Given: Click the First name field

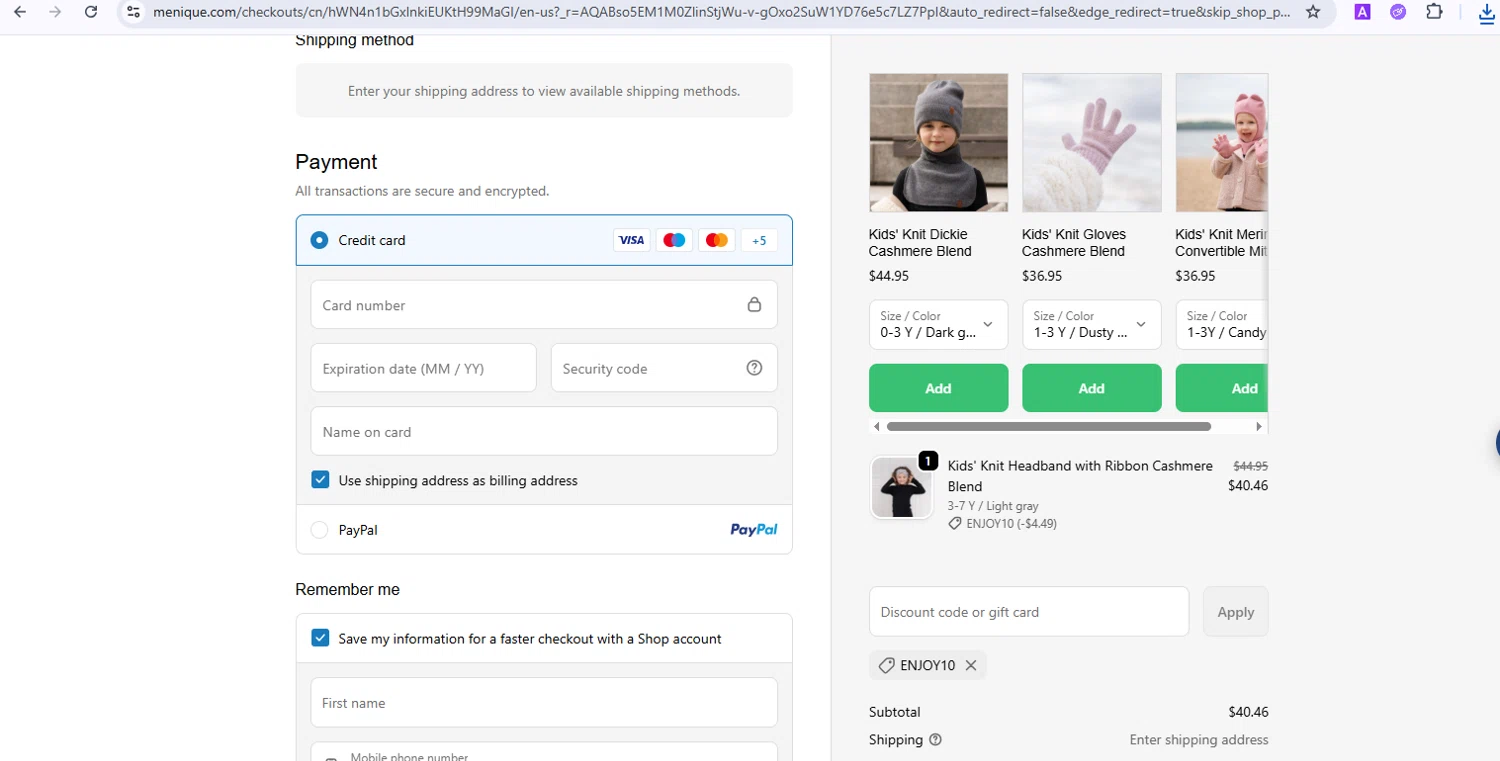Looking at the screenshot, I should point(544,702).
